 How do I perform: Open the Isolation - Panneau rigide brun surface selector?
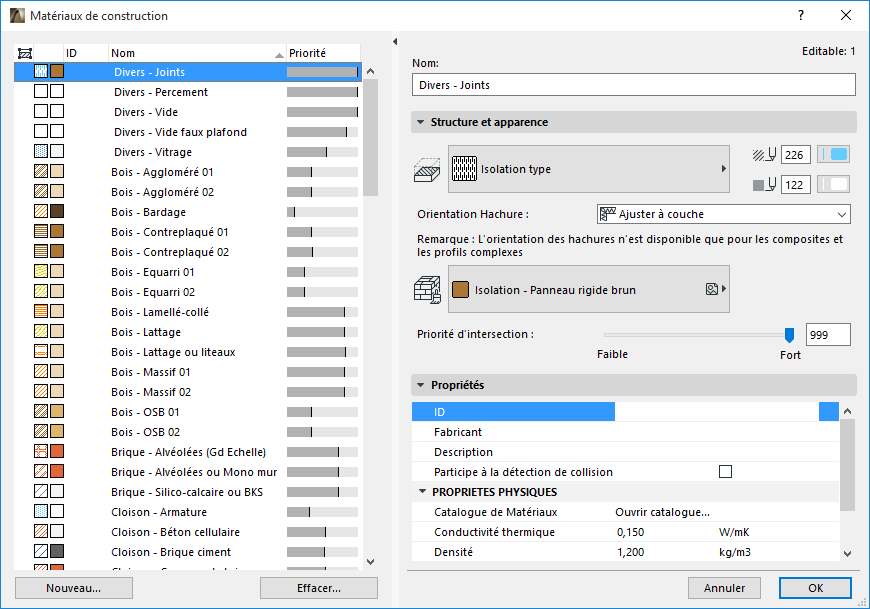[x=589, y=290]
